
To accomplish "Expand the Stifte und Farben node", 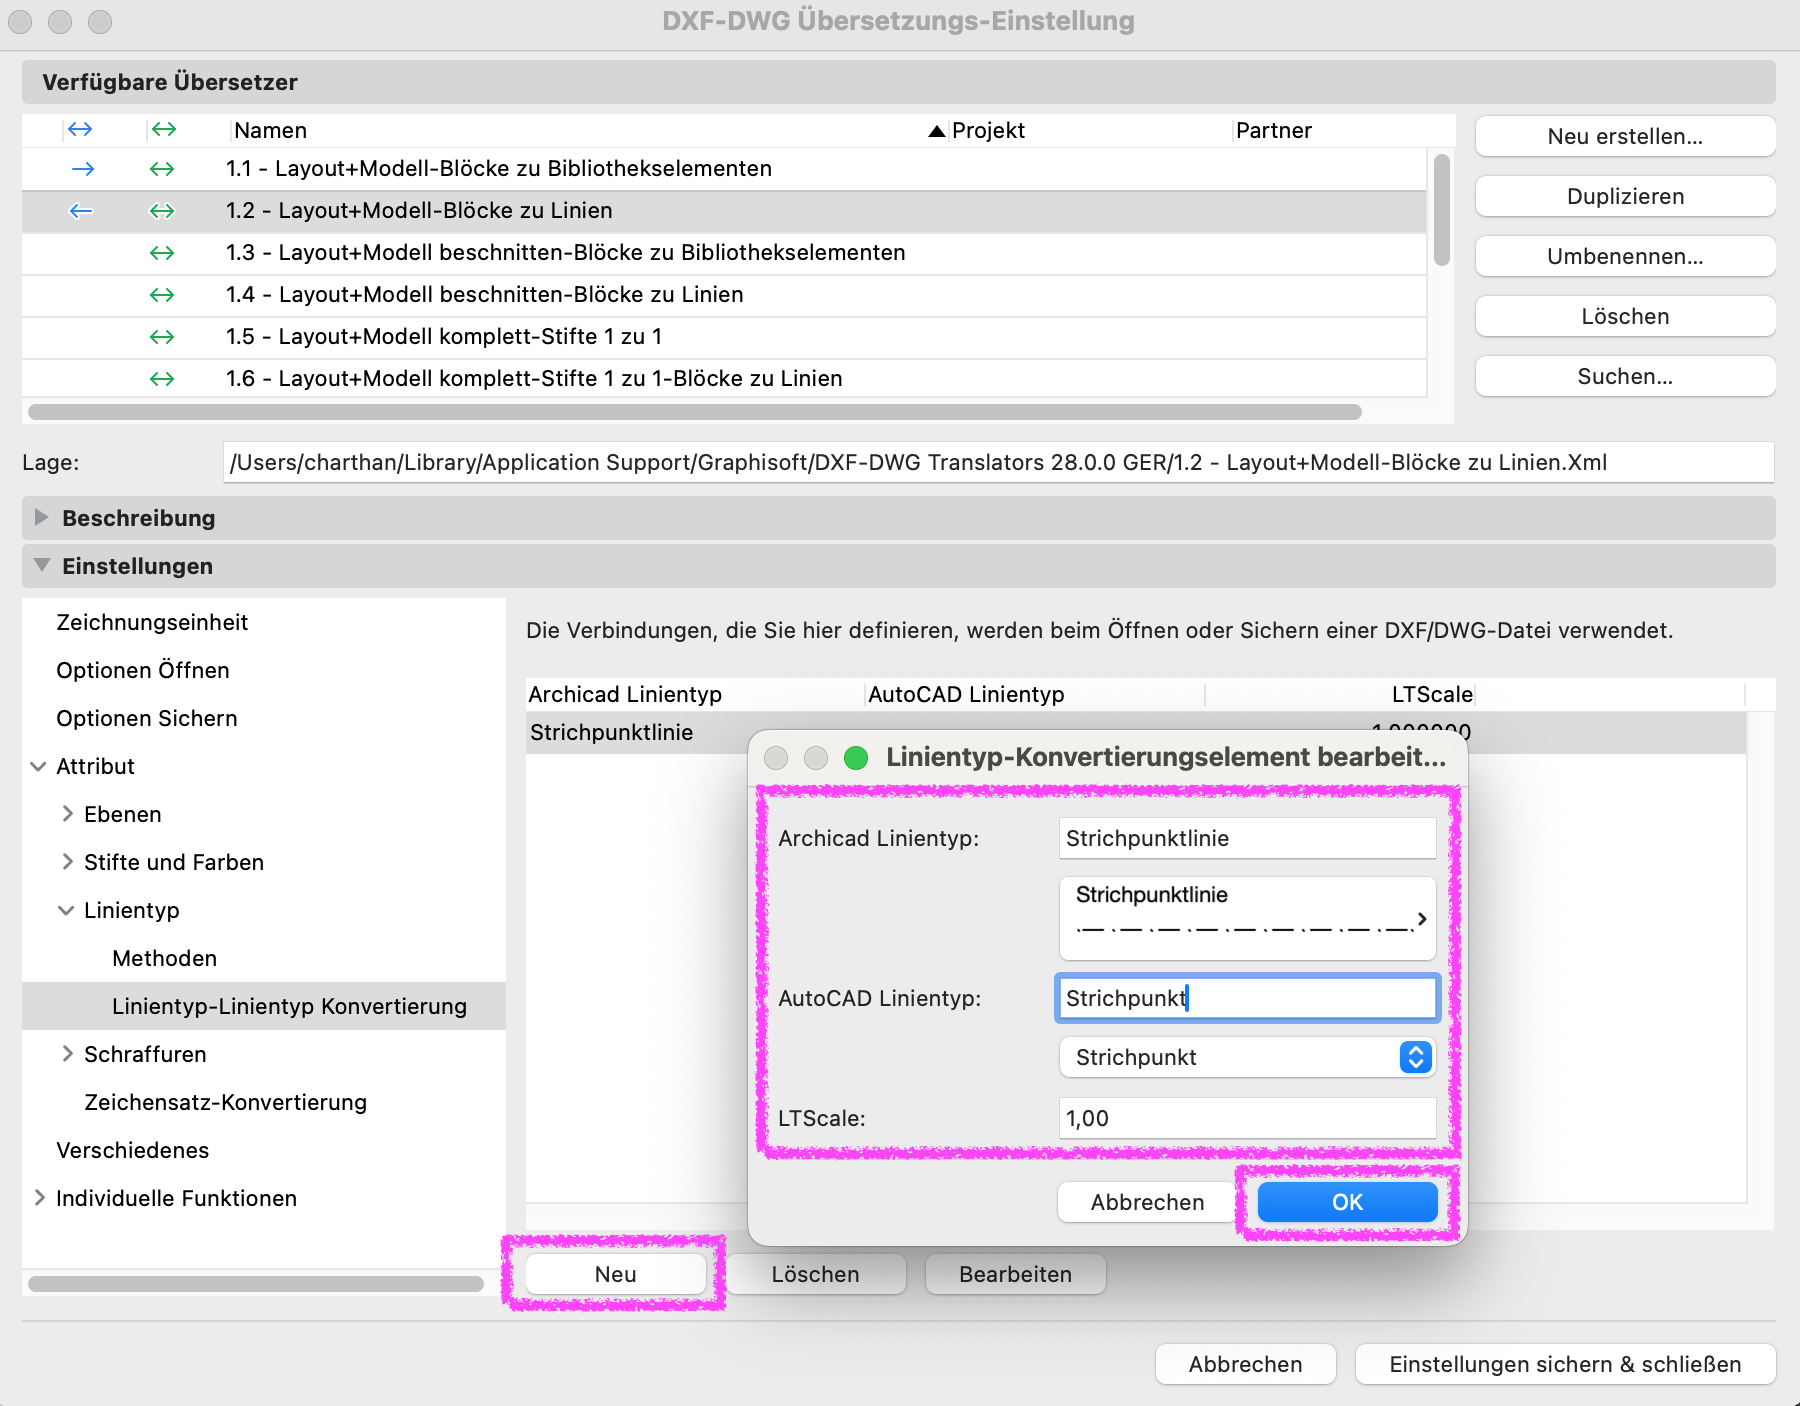I will (67, 862).
